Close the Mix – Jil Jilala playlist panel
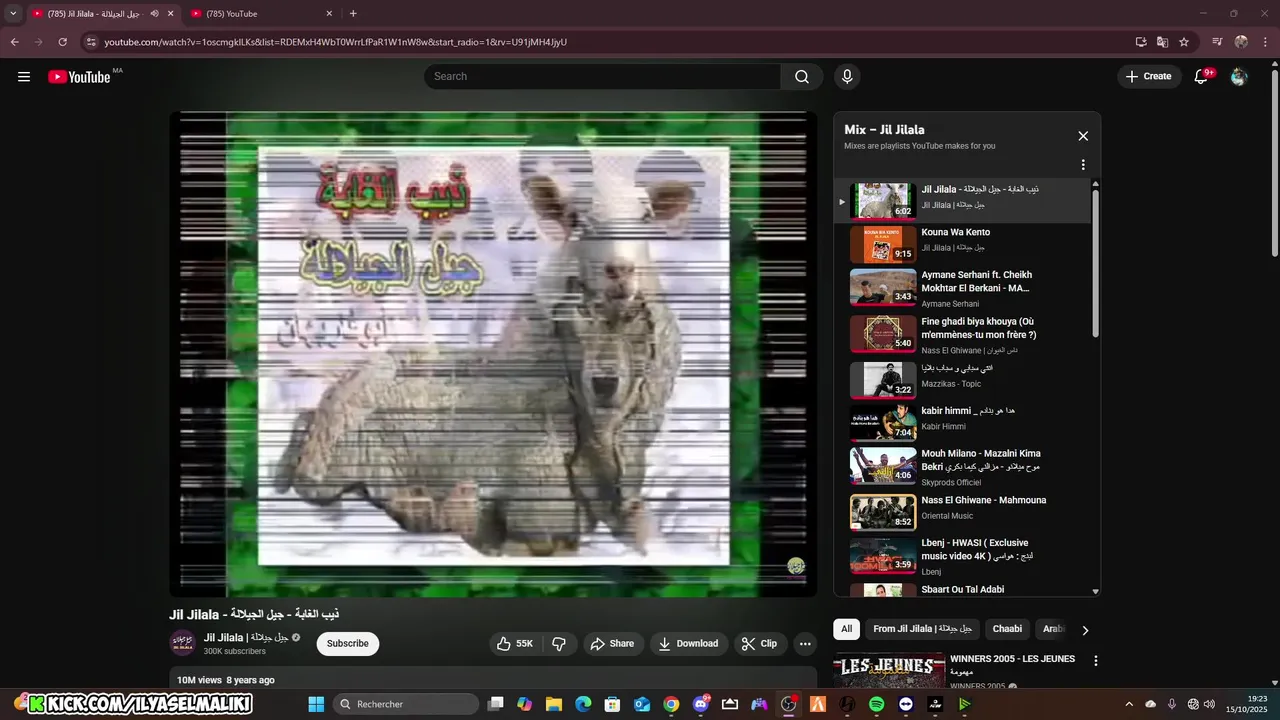The width and height of the screenshot is (1280, 720). point(1083,136)
